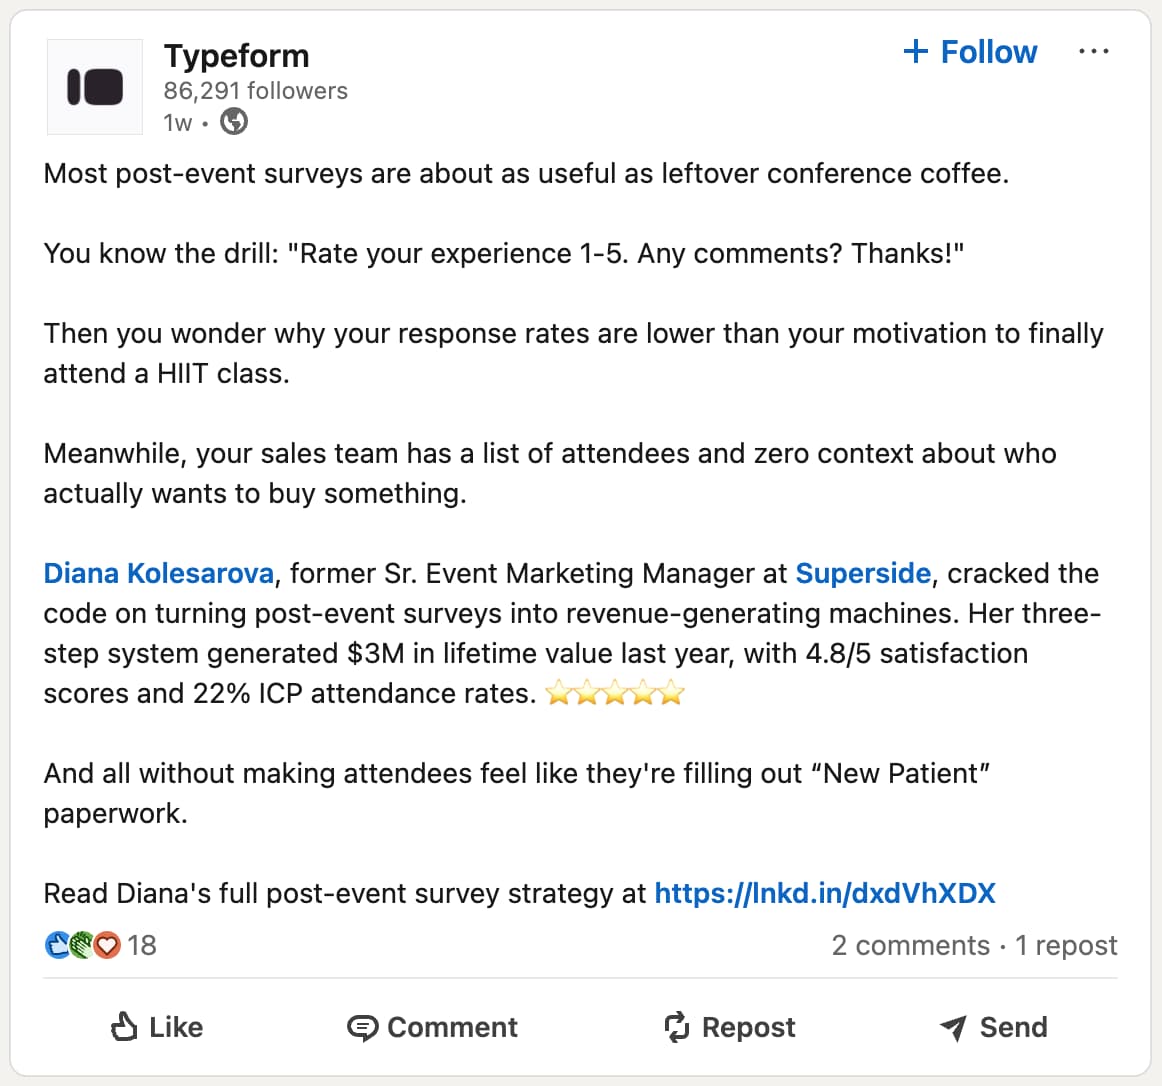Click the red heart reaction icon

coord(107,945)
